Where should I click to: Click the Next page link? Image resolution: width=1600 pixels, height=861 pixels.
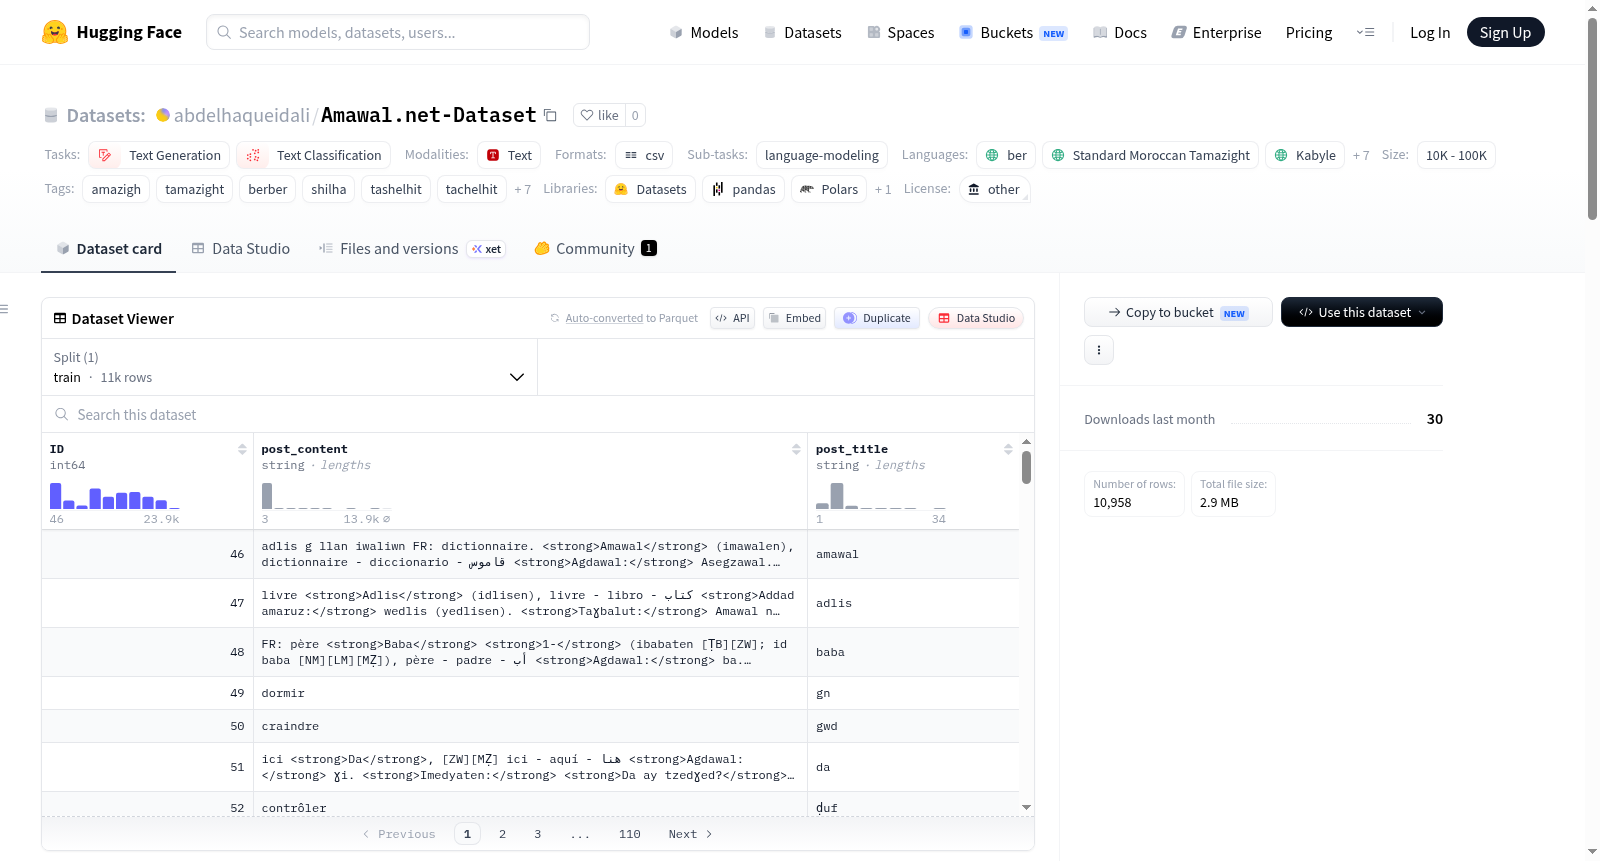[x=690, y=834]
